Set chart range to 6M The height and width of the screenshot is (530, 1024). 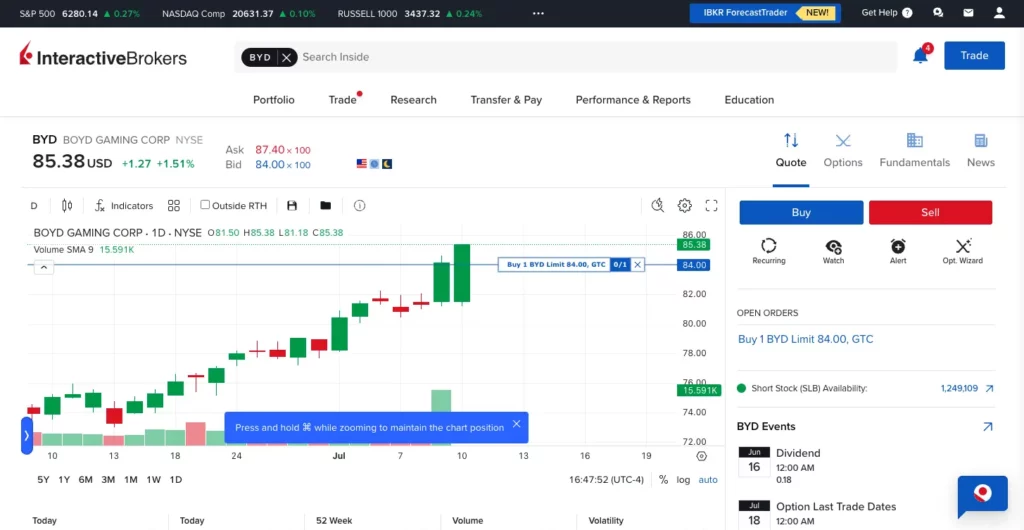[86, 480]
